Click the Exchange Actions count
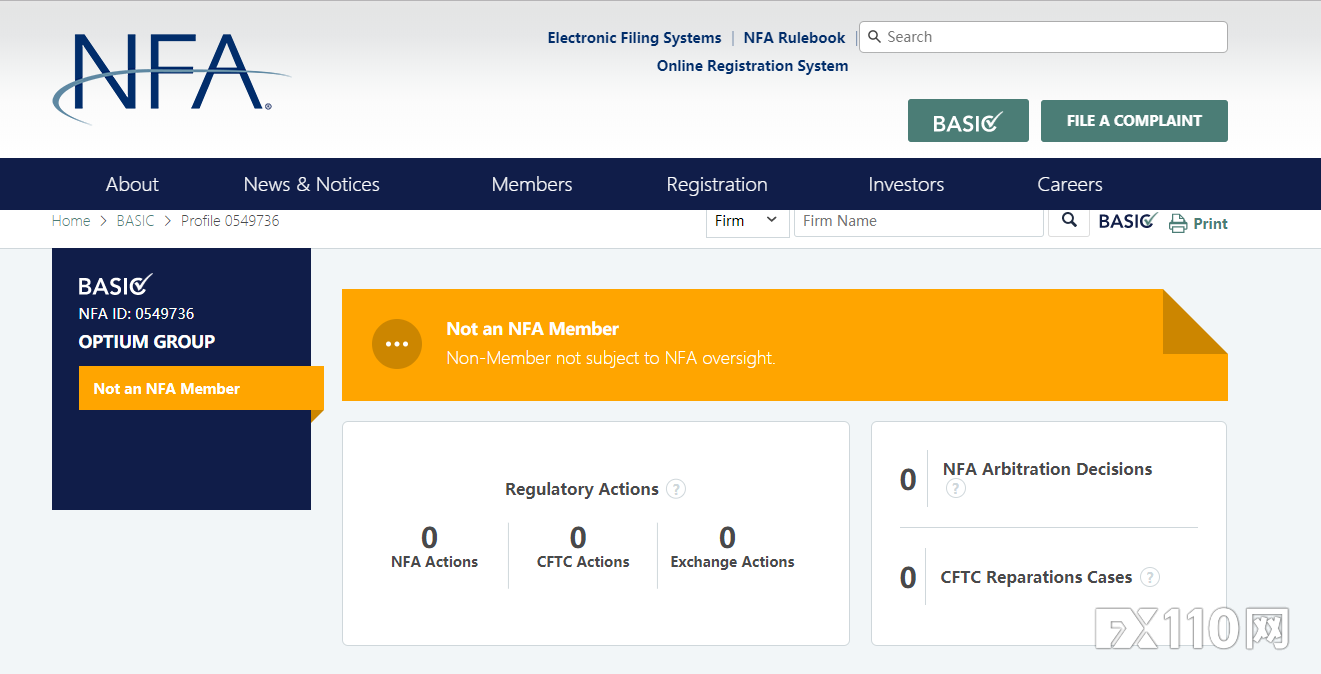 pyautogui.click(x=727, y=538)
